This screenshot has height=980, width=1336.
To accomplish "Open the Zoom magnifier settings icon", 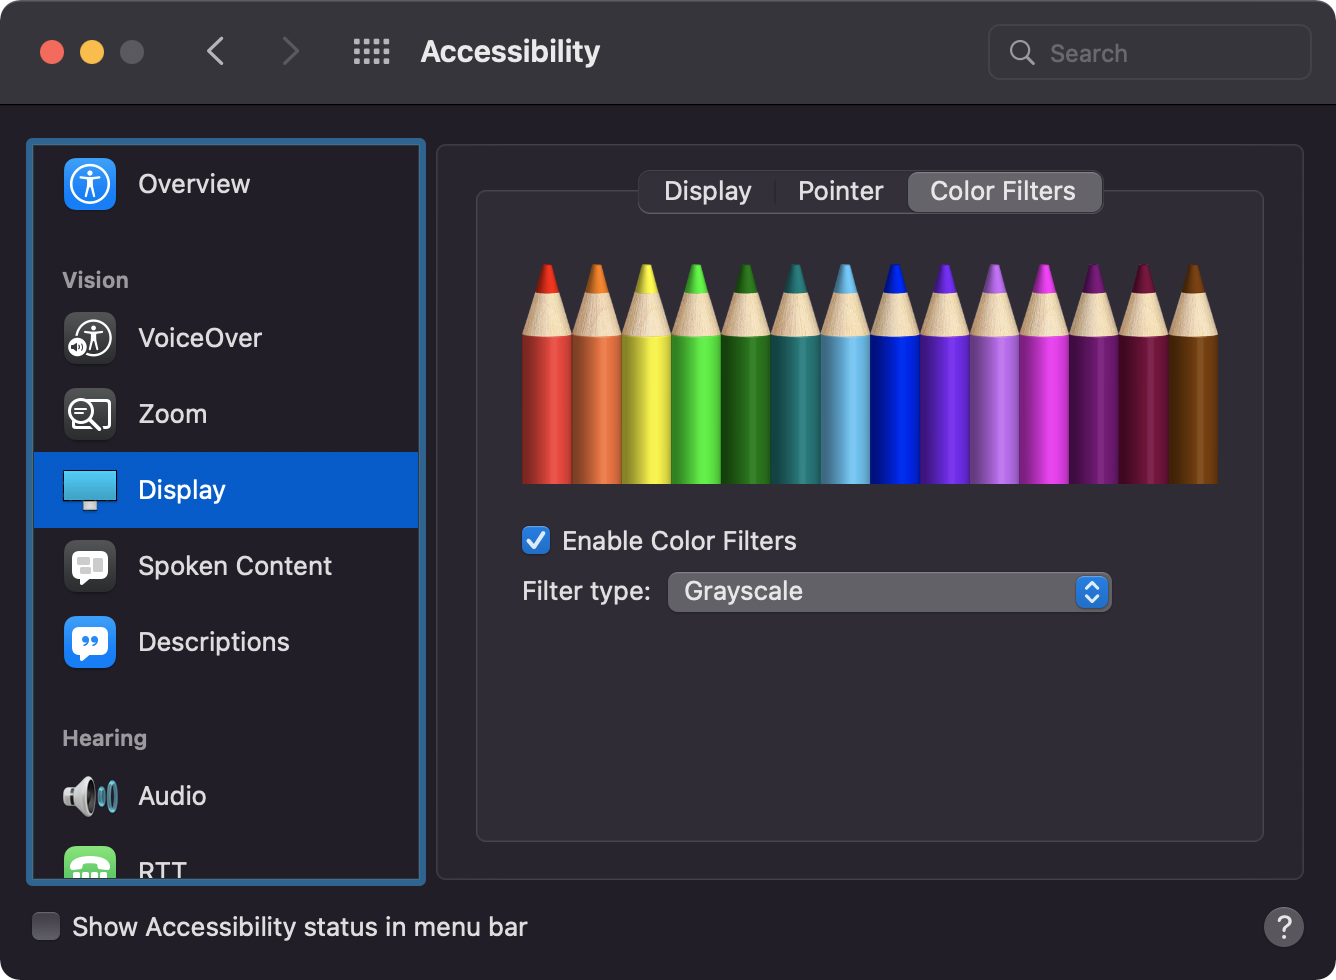I will tap(90, 414).
